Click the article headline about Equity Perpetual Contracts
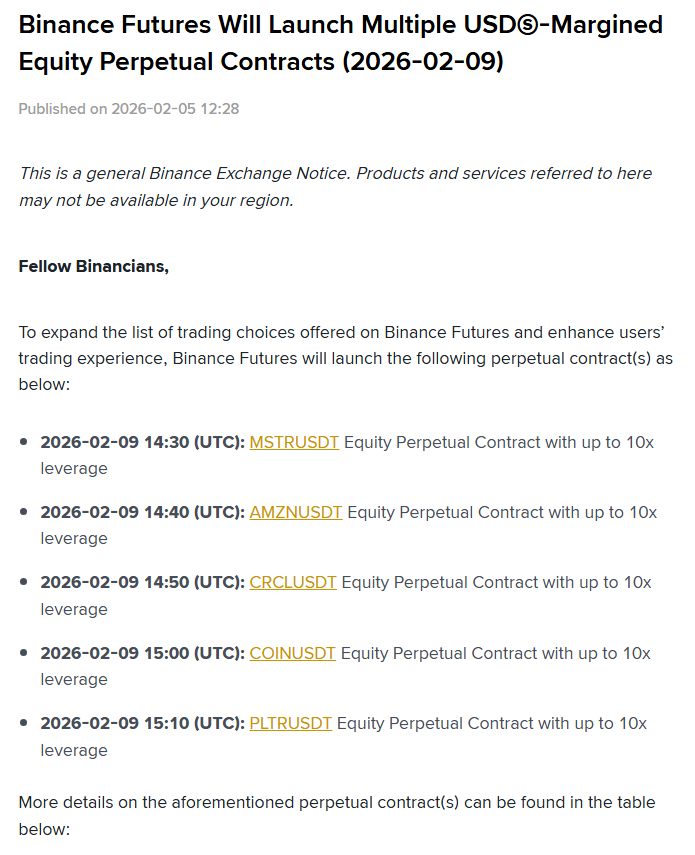 [x=340, y=43]
